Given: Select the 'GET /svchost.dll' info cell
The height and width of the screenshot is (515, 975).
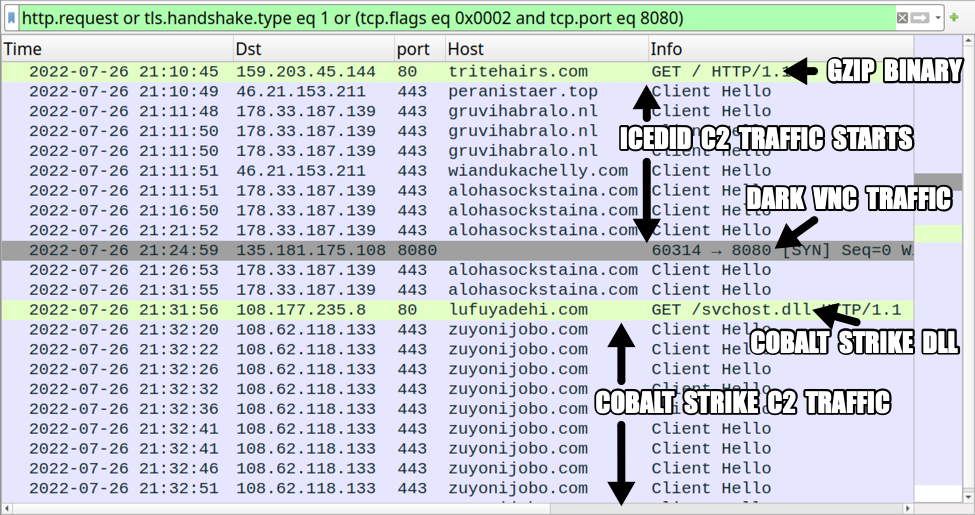Looking at the screenshot, I should [x=776, y=310].
